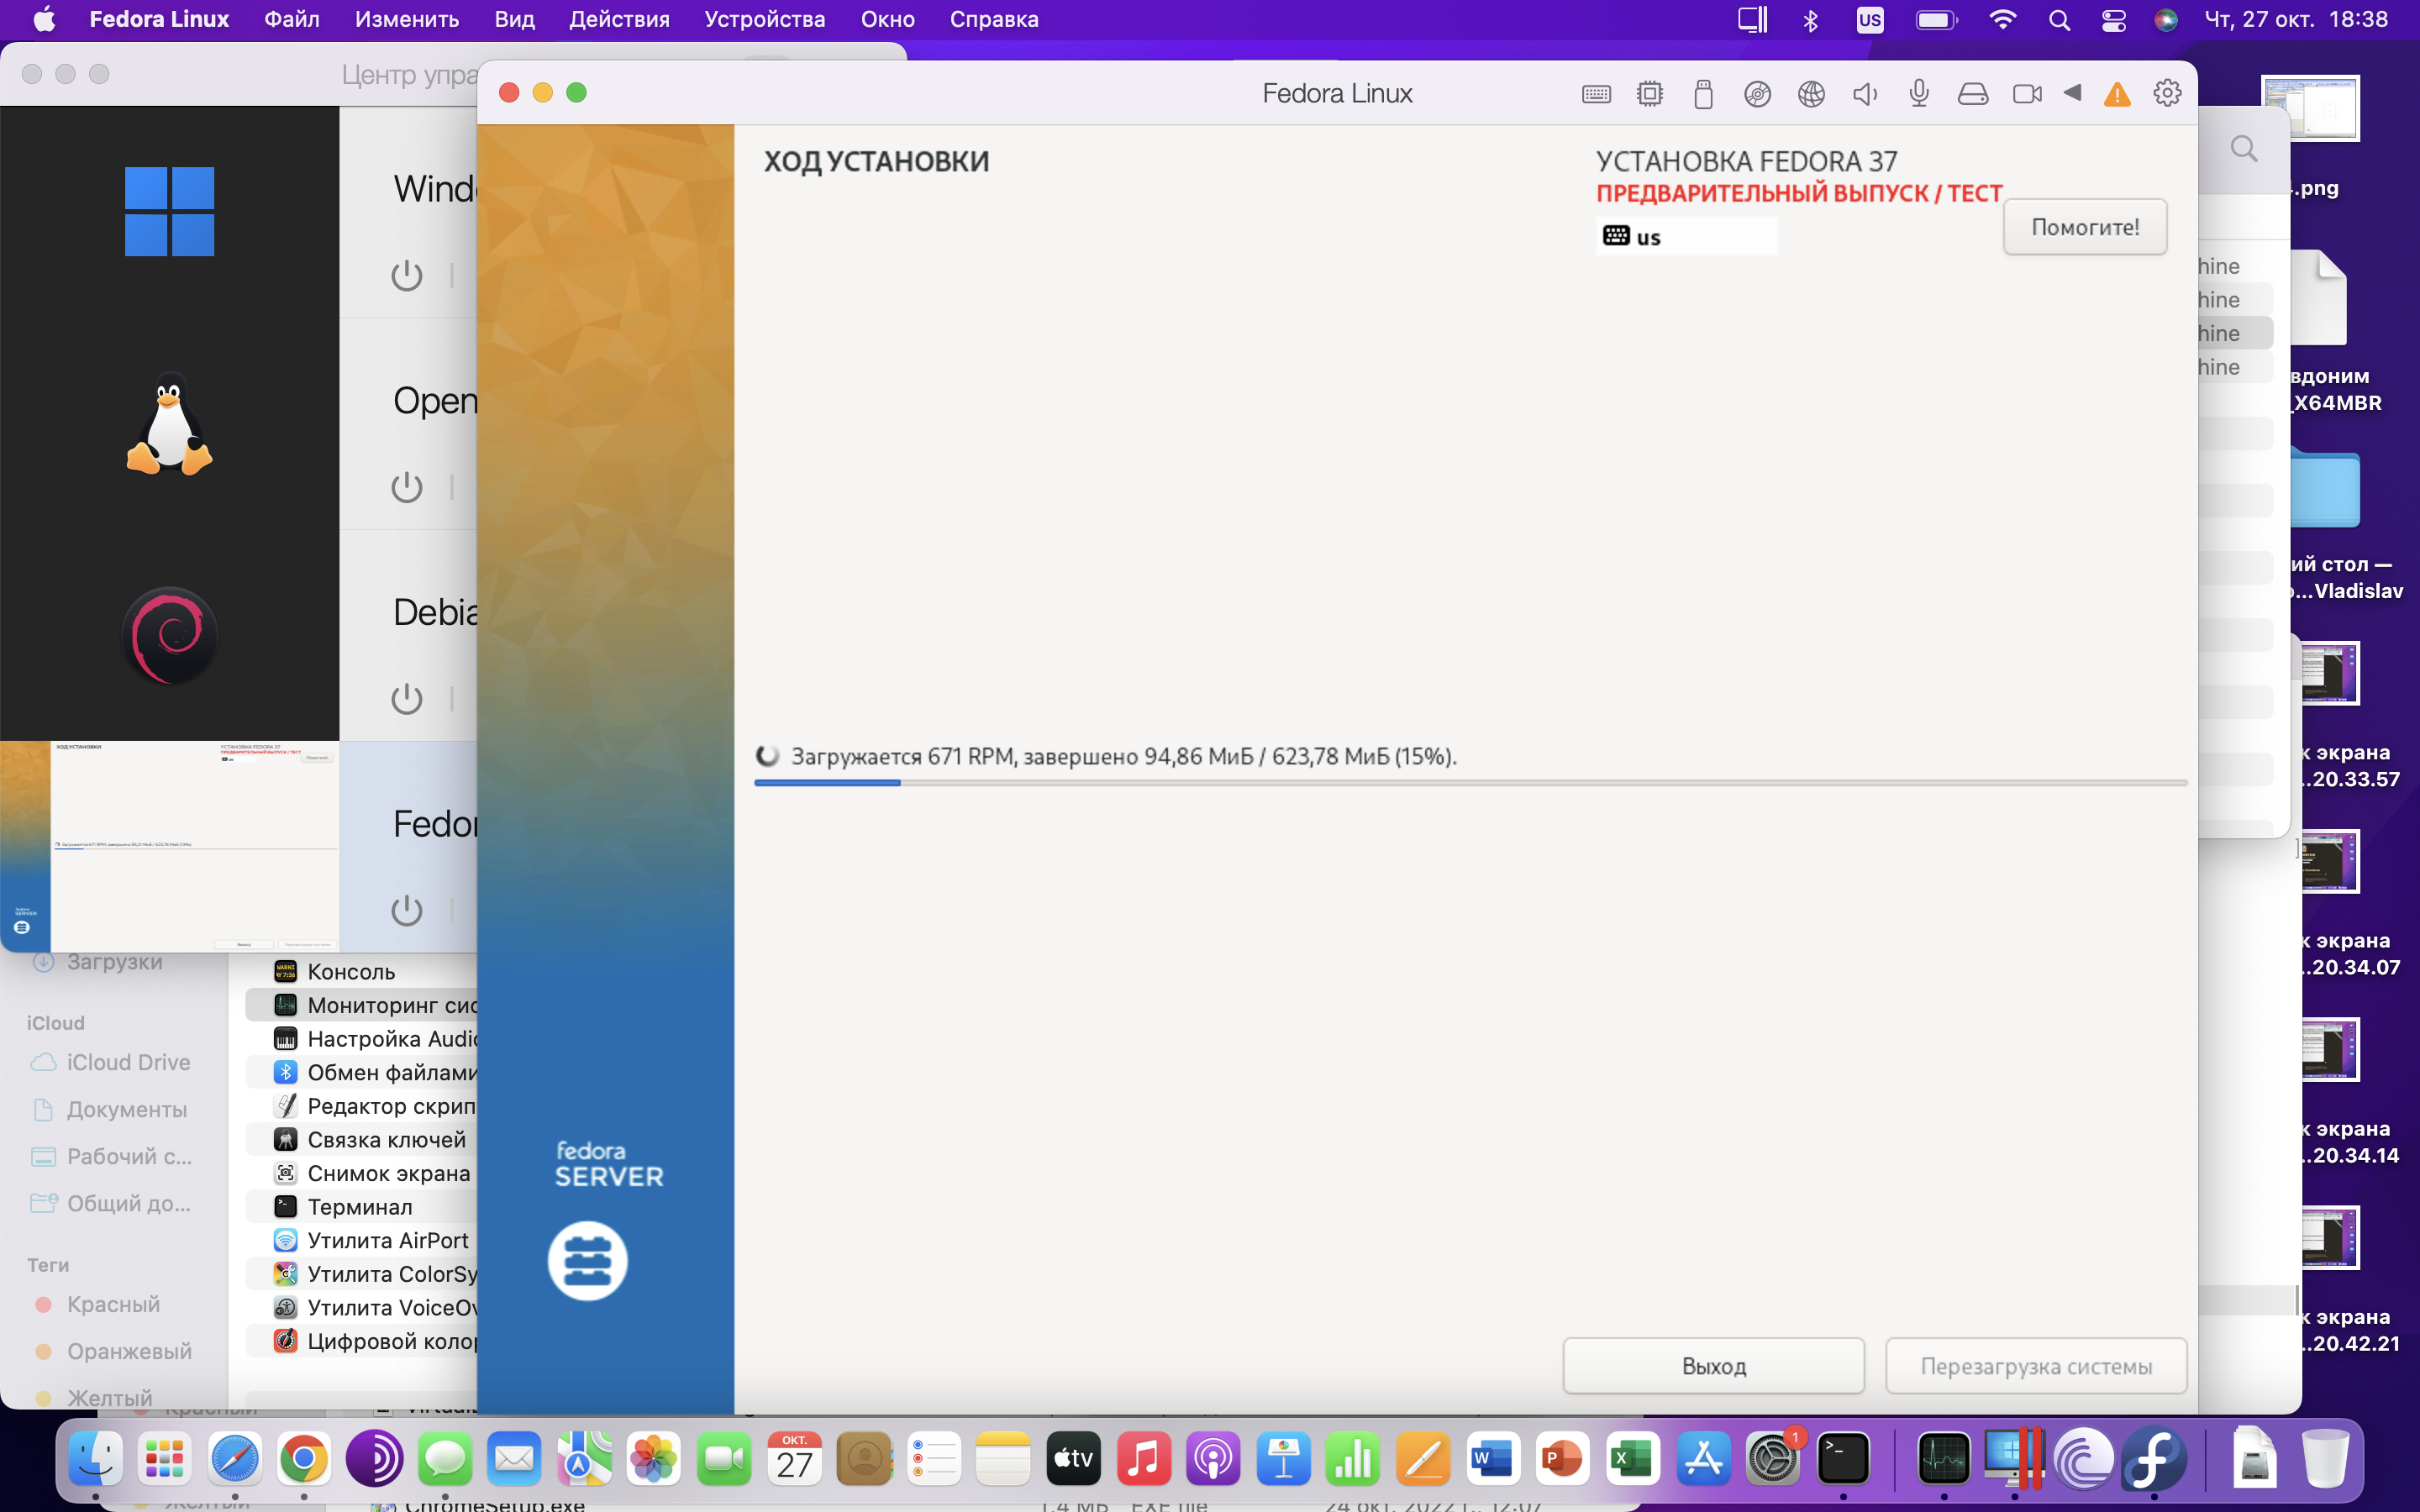Click Bluetooth icon in menu bar
This screenshot has height=1512, width=2420.
[1810, 20]
